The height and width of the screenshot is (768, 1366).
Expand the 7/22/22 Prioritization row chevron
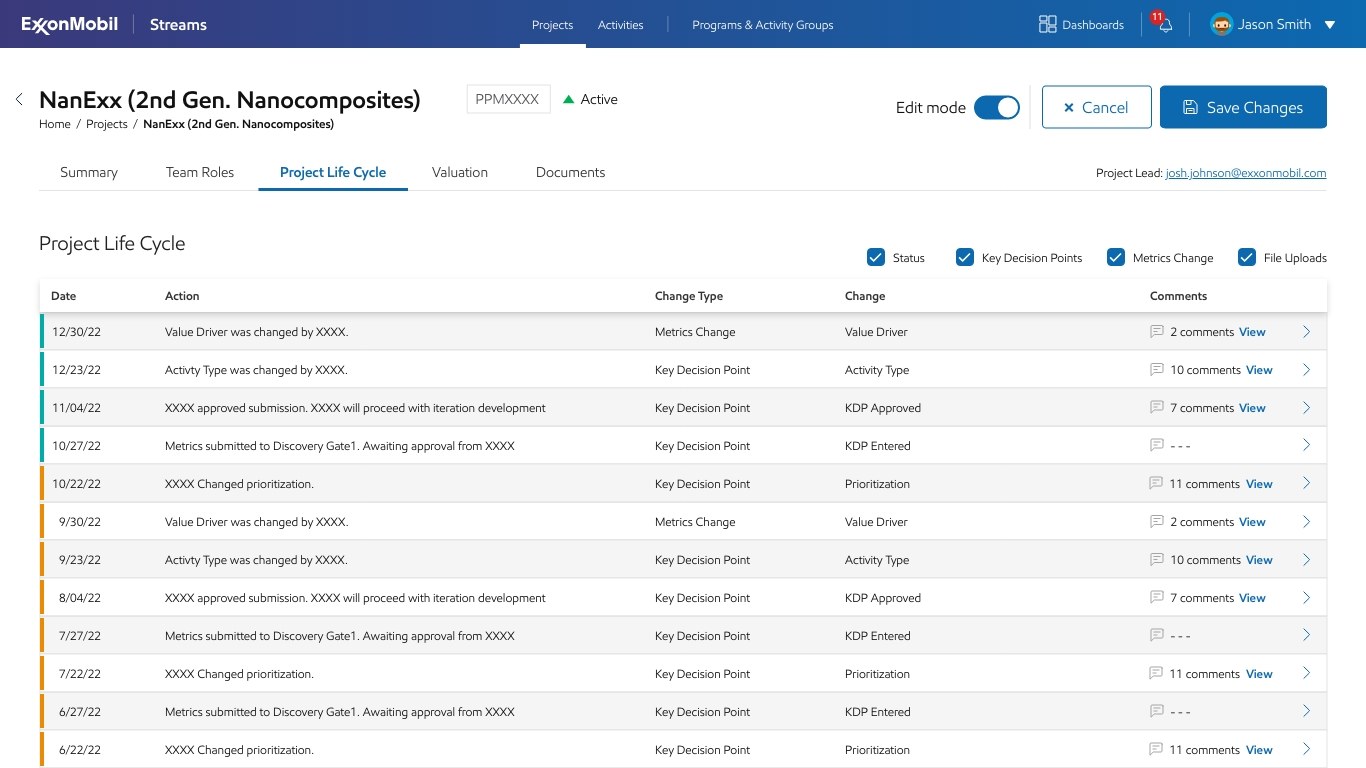(x=1306, y=673)
